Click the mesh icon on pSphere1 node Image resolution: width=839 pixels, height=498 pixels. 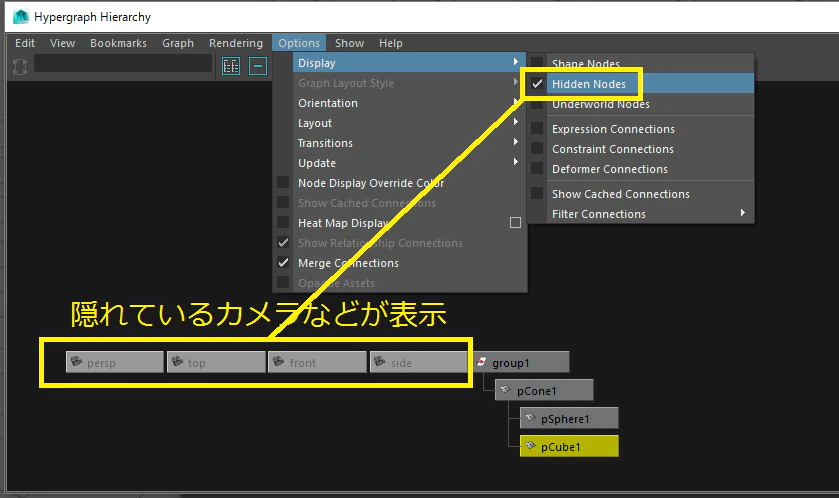click(x=530, y=418)
